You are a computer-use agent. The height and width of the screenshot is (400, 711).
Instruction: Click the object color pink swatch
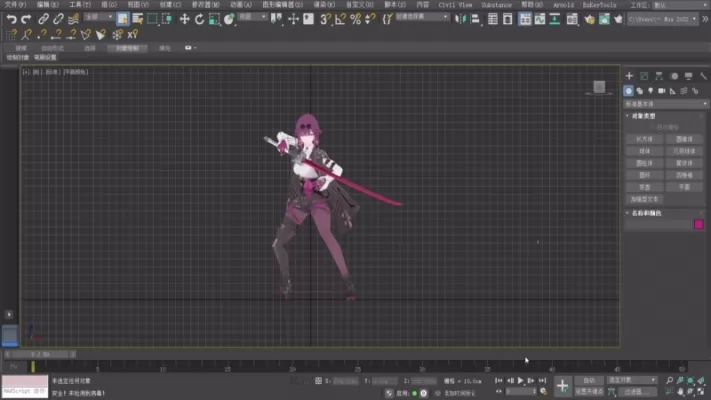pyautogui.click(x=699, y=224)
